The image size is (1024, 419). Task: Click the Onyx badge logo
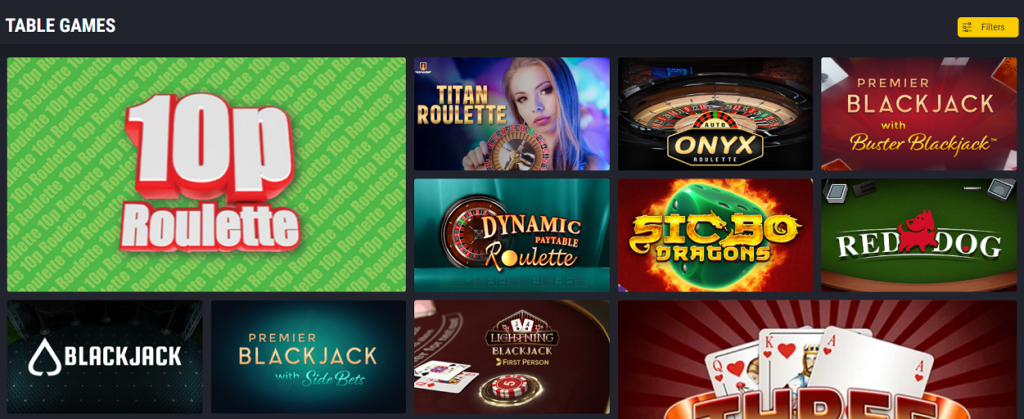coord(715,143)
